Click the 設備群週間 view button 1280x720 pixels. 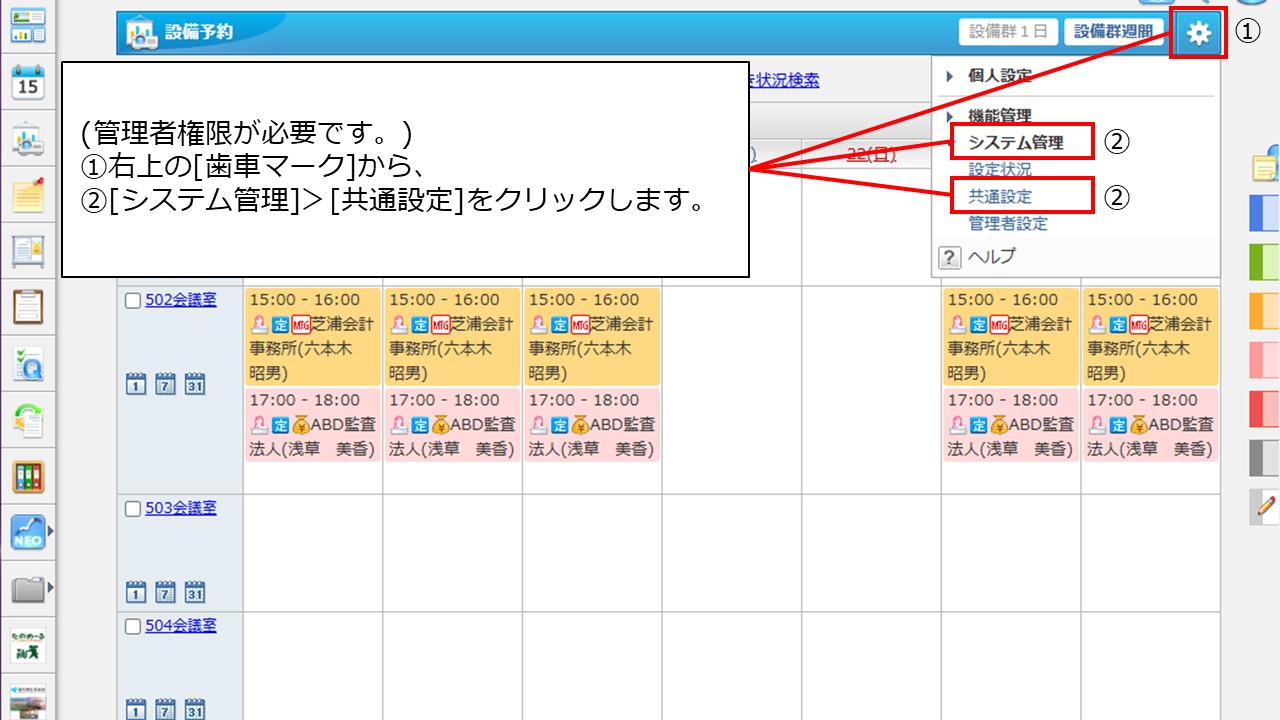(x=1113, y=33)
